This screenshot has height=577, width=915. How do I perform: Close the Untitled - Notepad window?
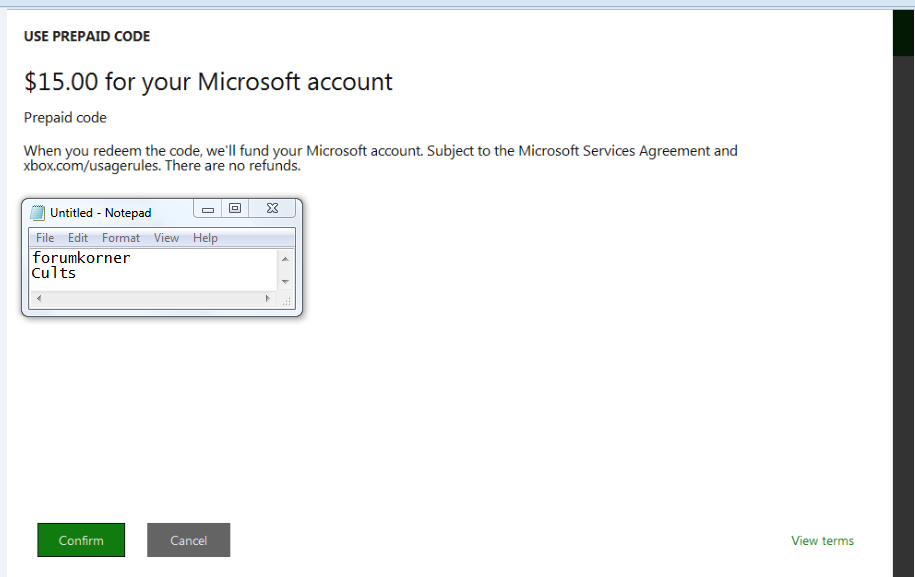coord(272,209)
